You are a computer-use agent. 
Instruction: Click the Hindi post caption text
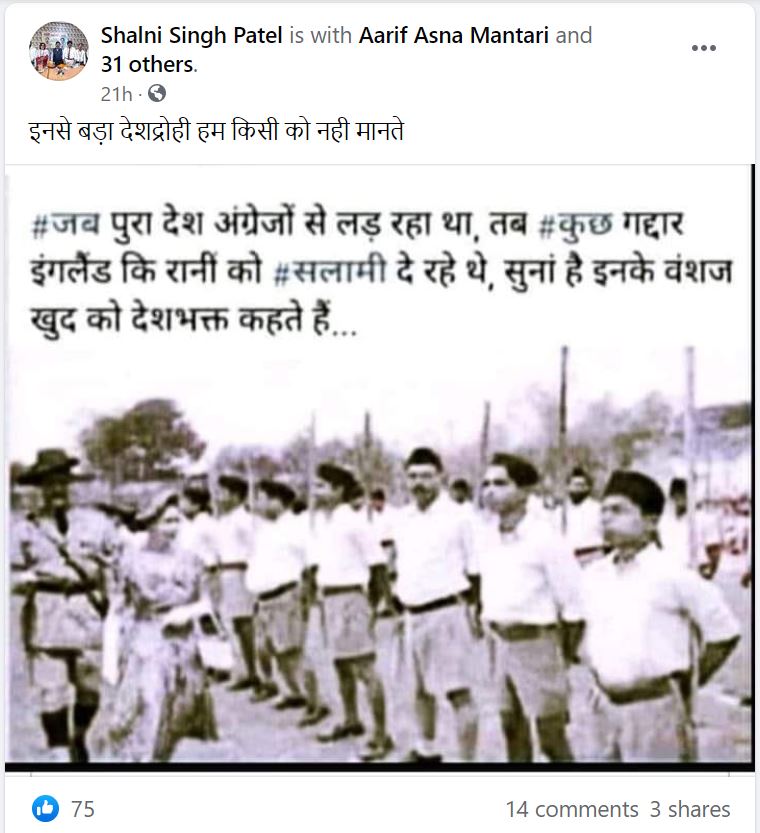(x=216, y=131)
